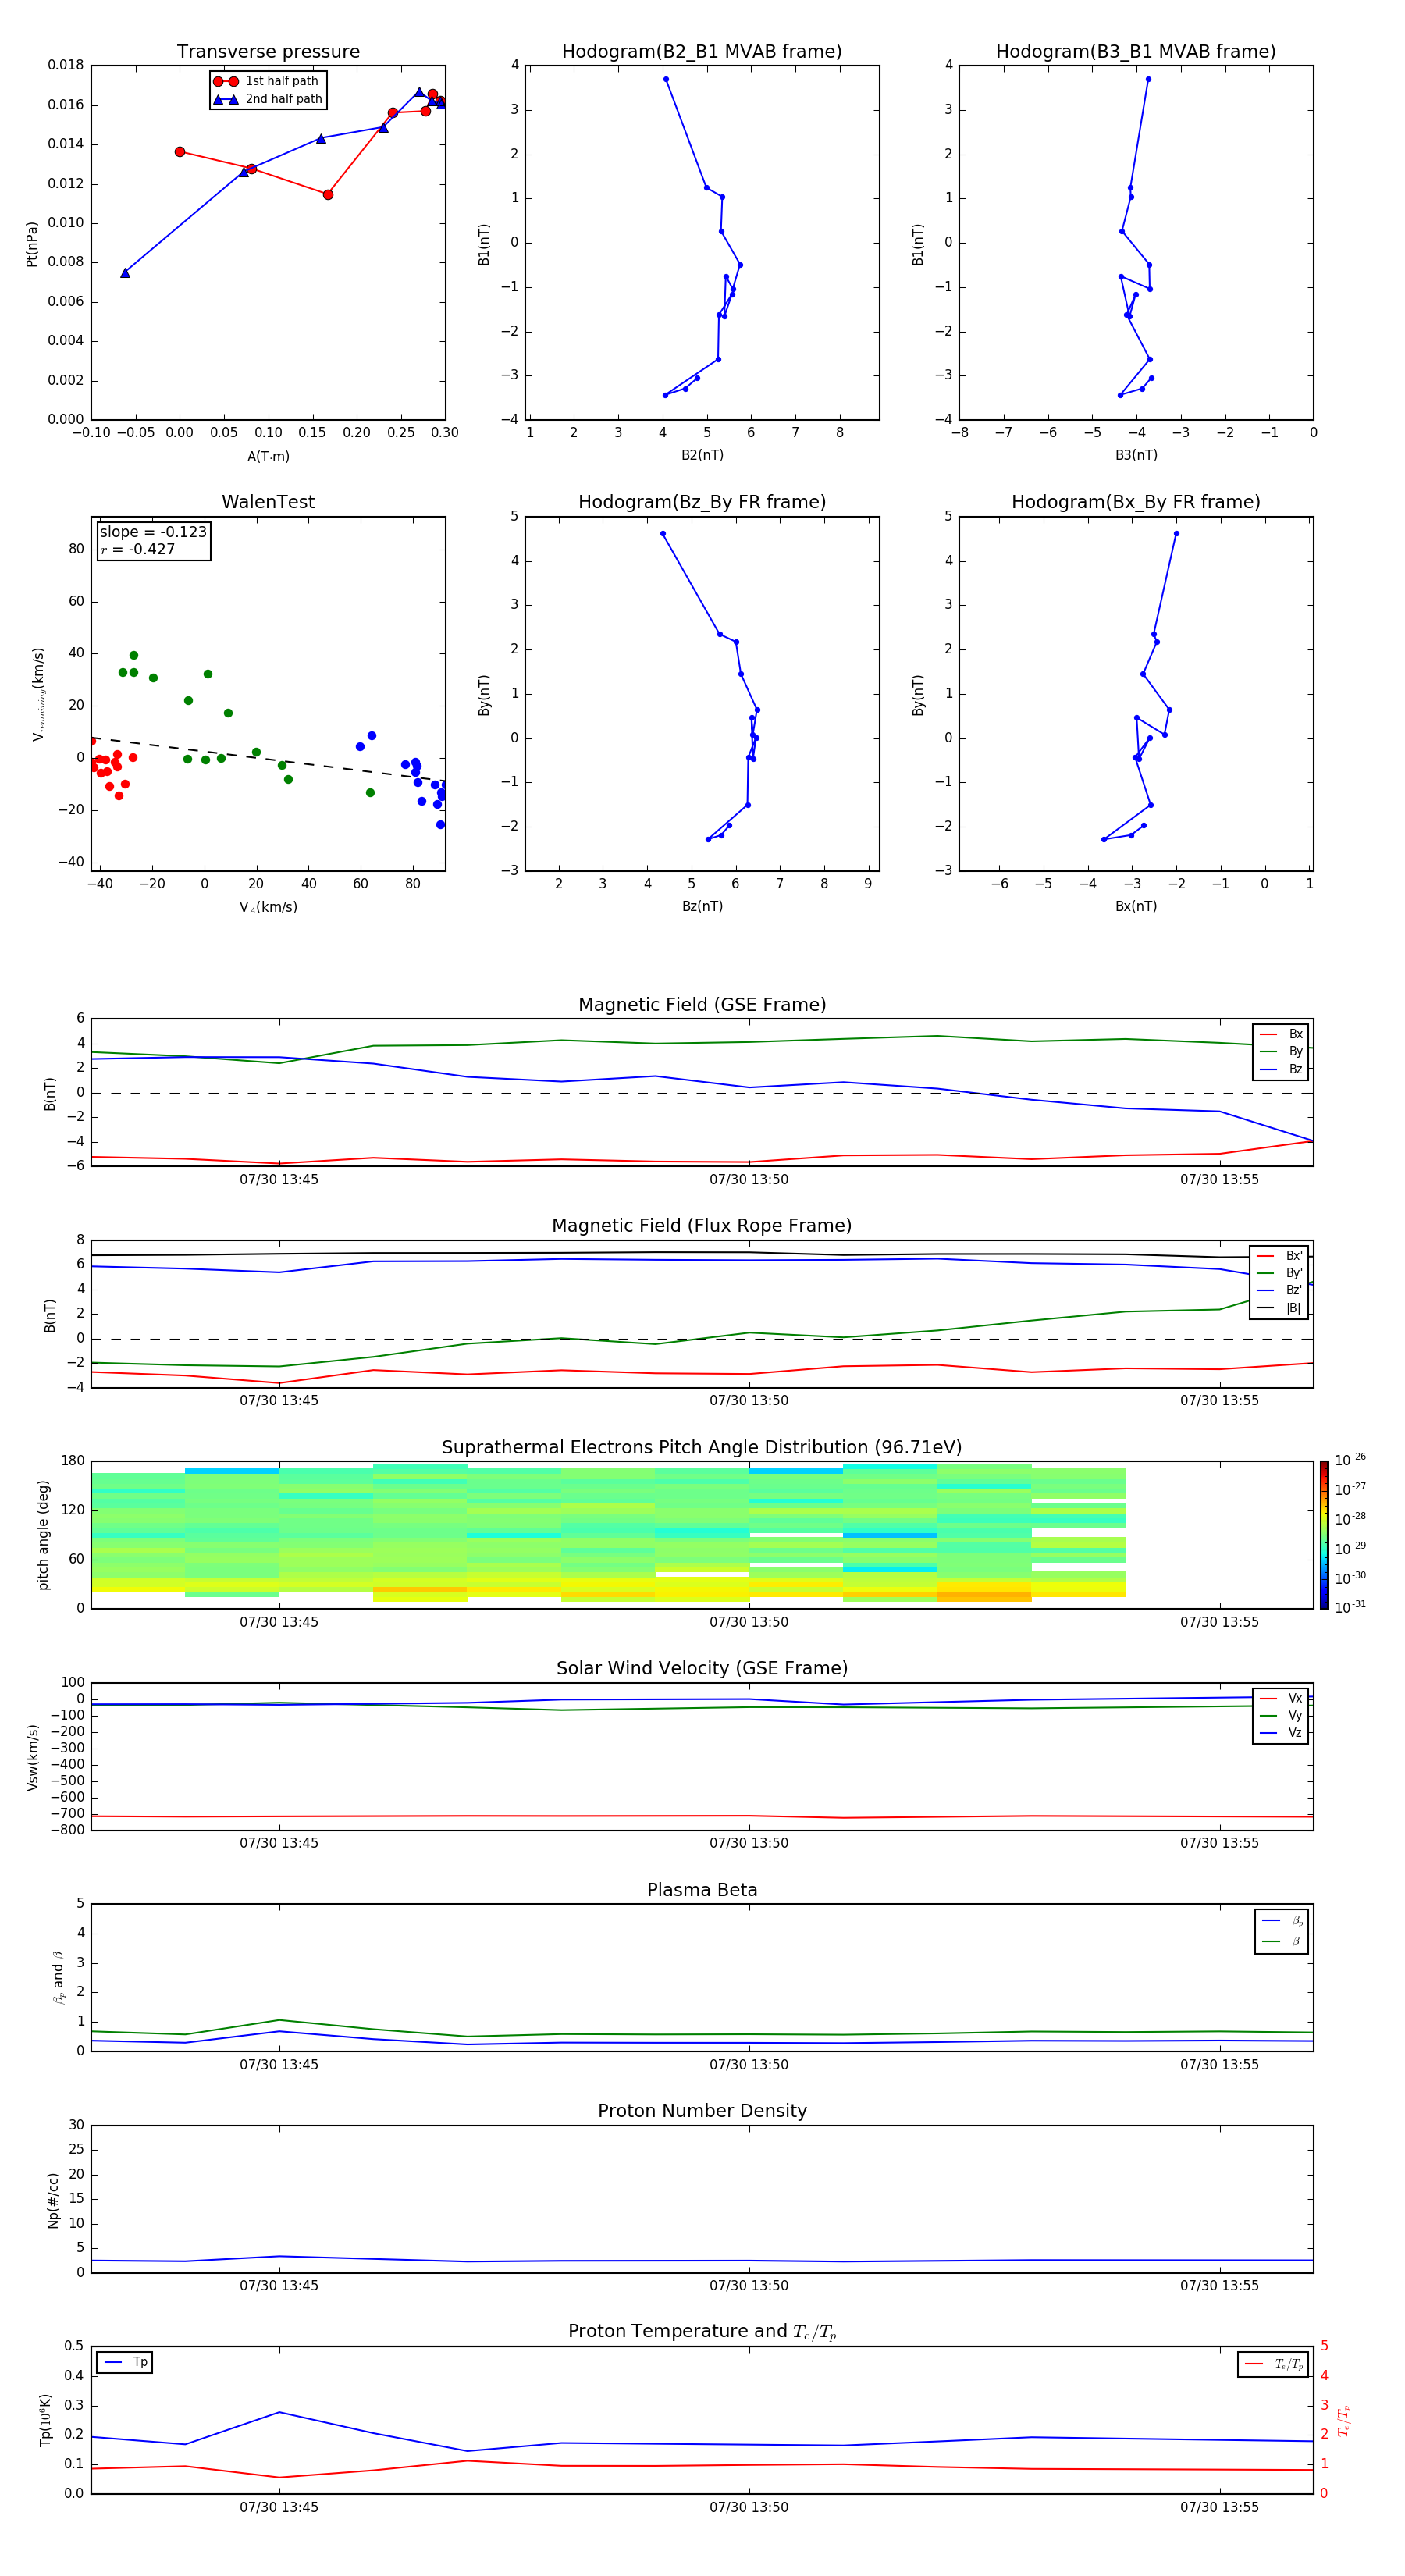Click the "Pt(nPa)" y-axis label
1405x2576 pixels.
(32, 243)
